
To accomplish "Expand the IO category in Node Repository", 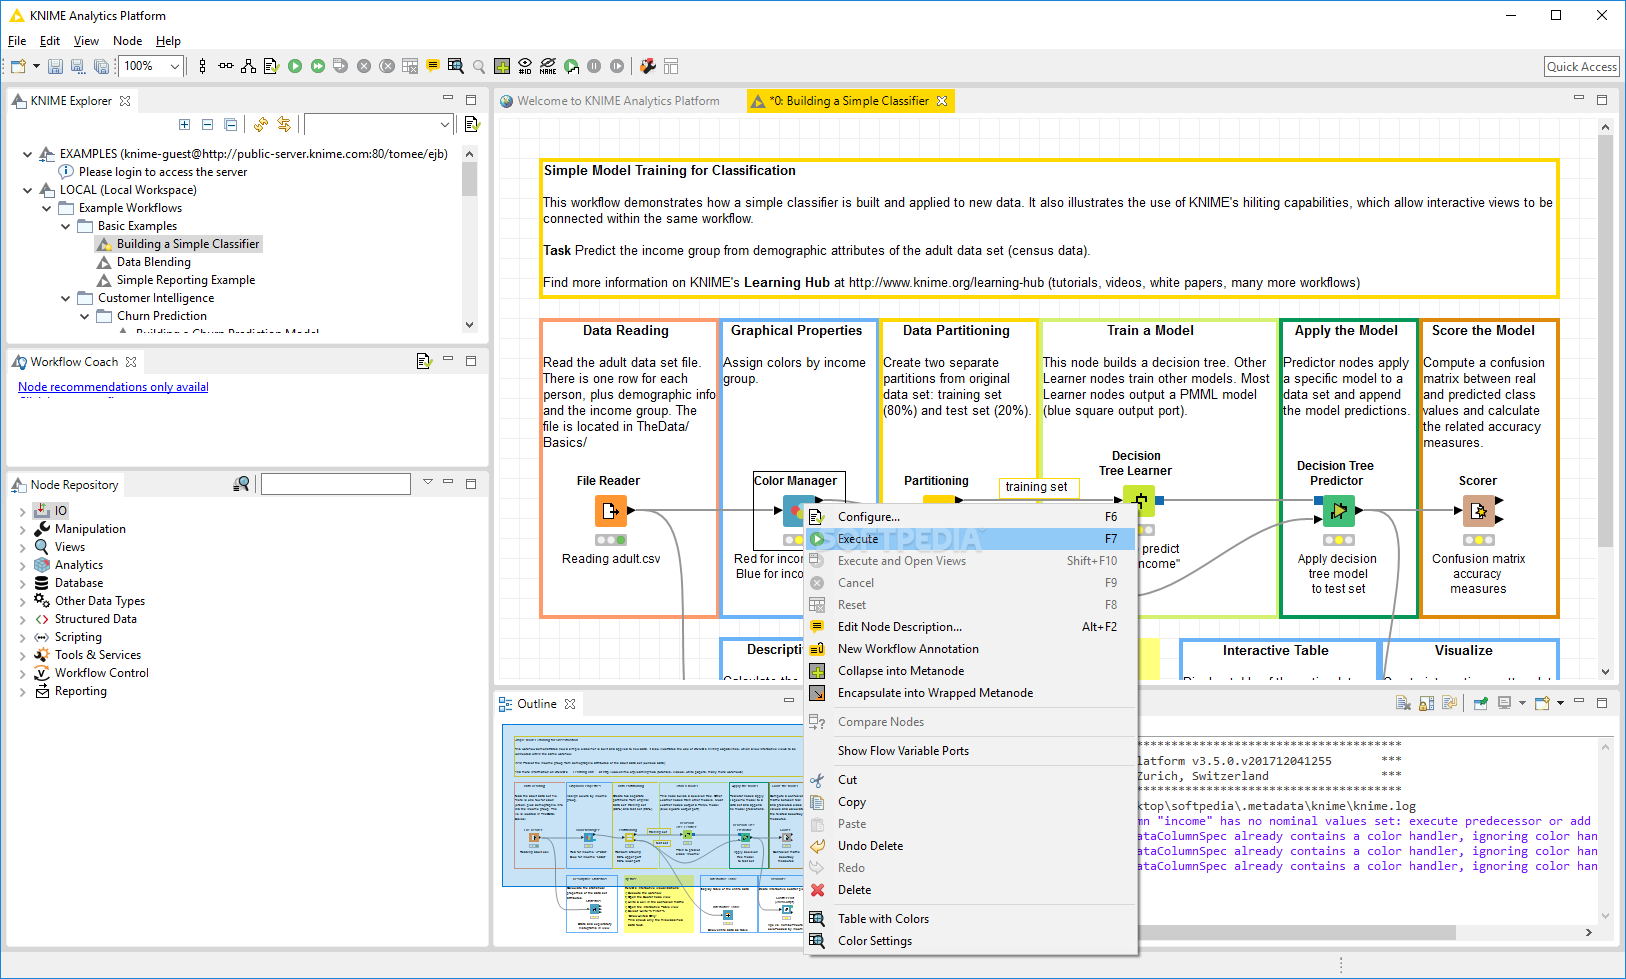I will [22, 511].
